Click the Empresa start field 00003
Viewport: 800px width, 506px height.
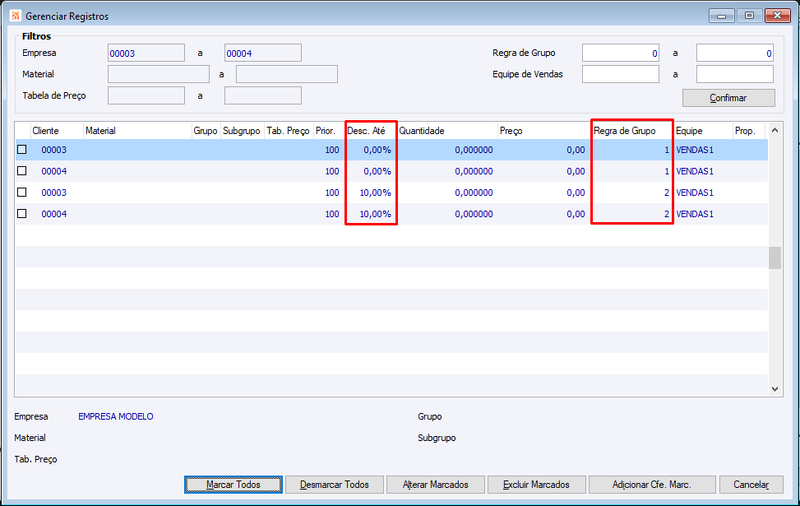[146, 53]
